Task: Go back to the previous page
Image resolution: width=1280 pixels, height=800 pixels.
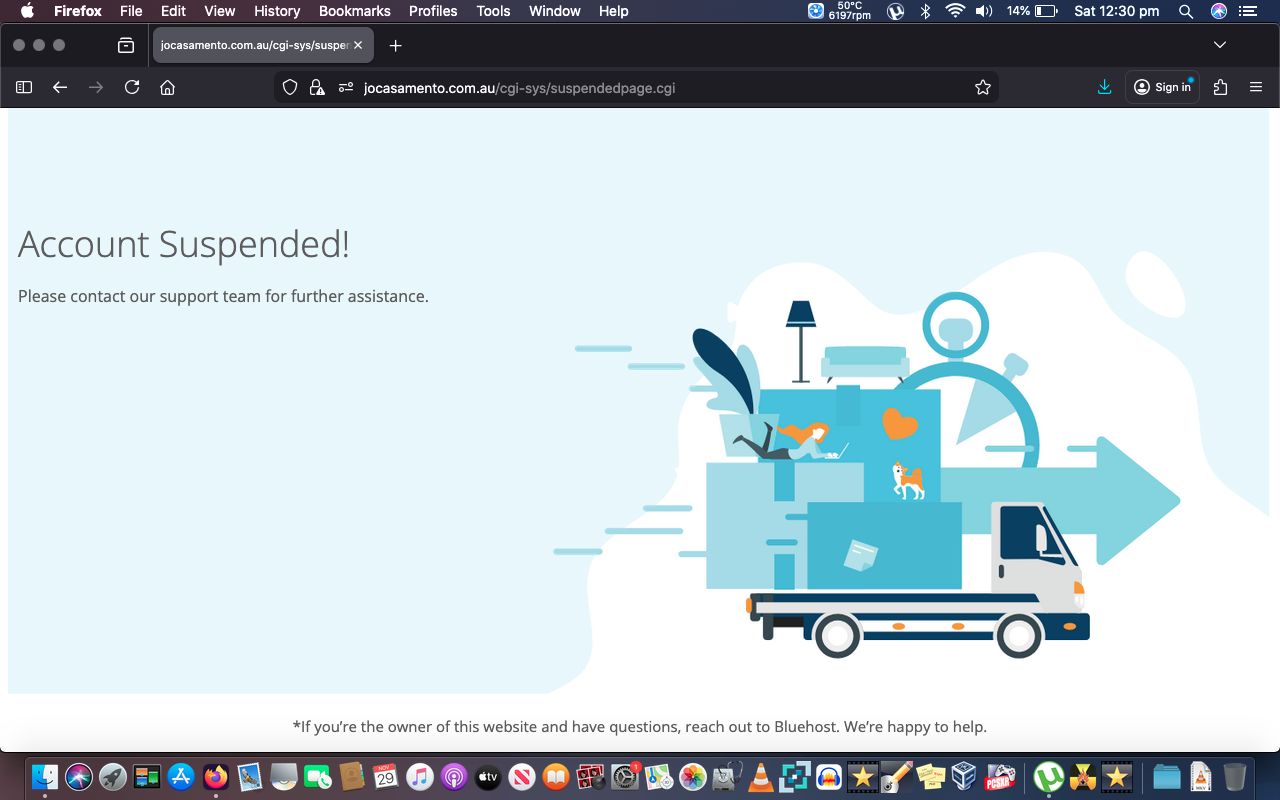Action: tap(60, 88)
